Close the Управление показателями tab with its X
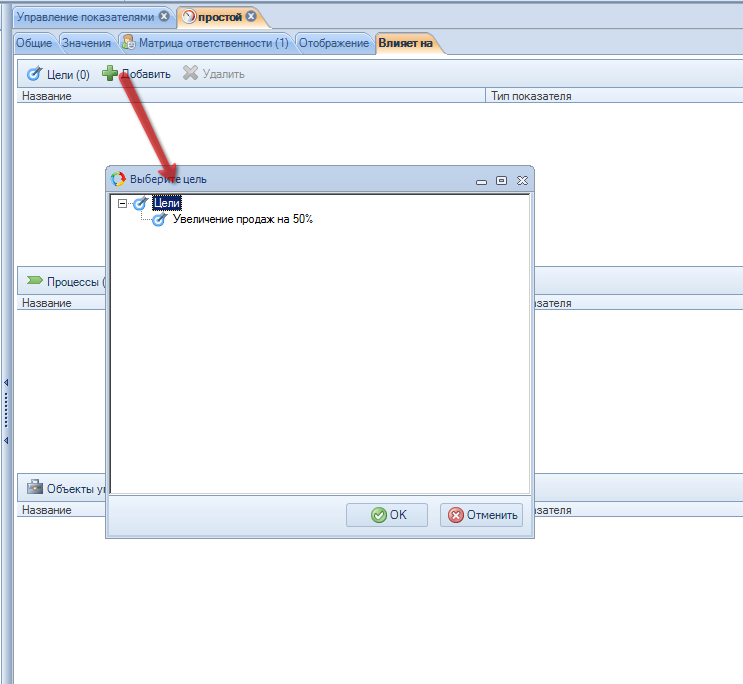This screenshot has width=743, height=684. click(x=164, y=16)
